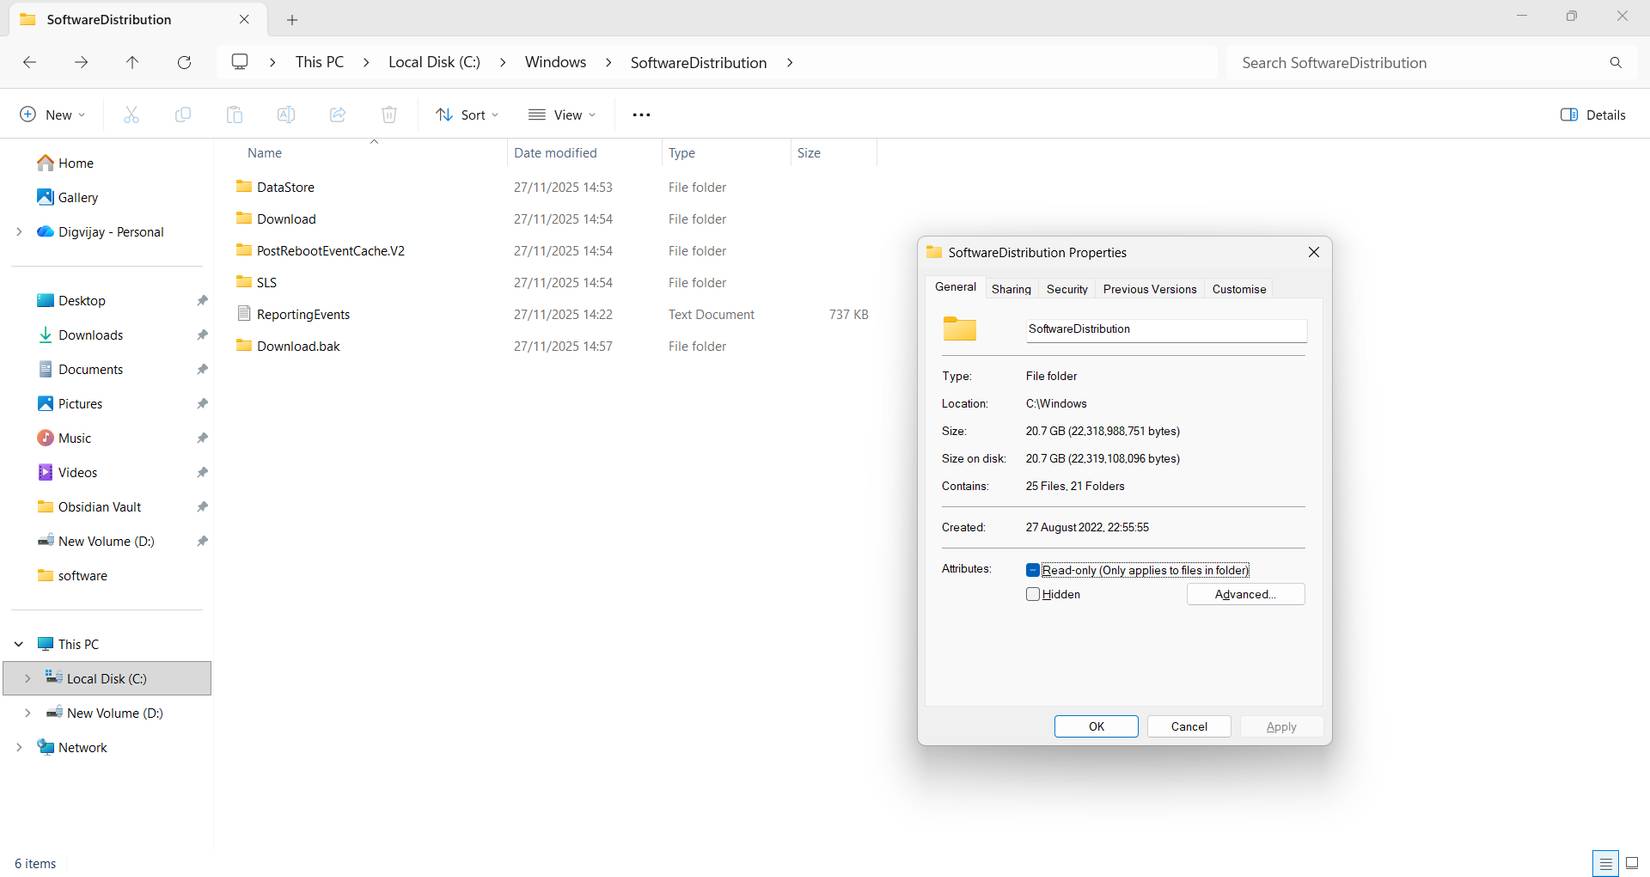1650x877 pixels.
Task: Click the Cut scissors icon
Action: coord(131,115)
